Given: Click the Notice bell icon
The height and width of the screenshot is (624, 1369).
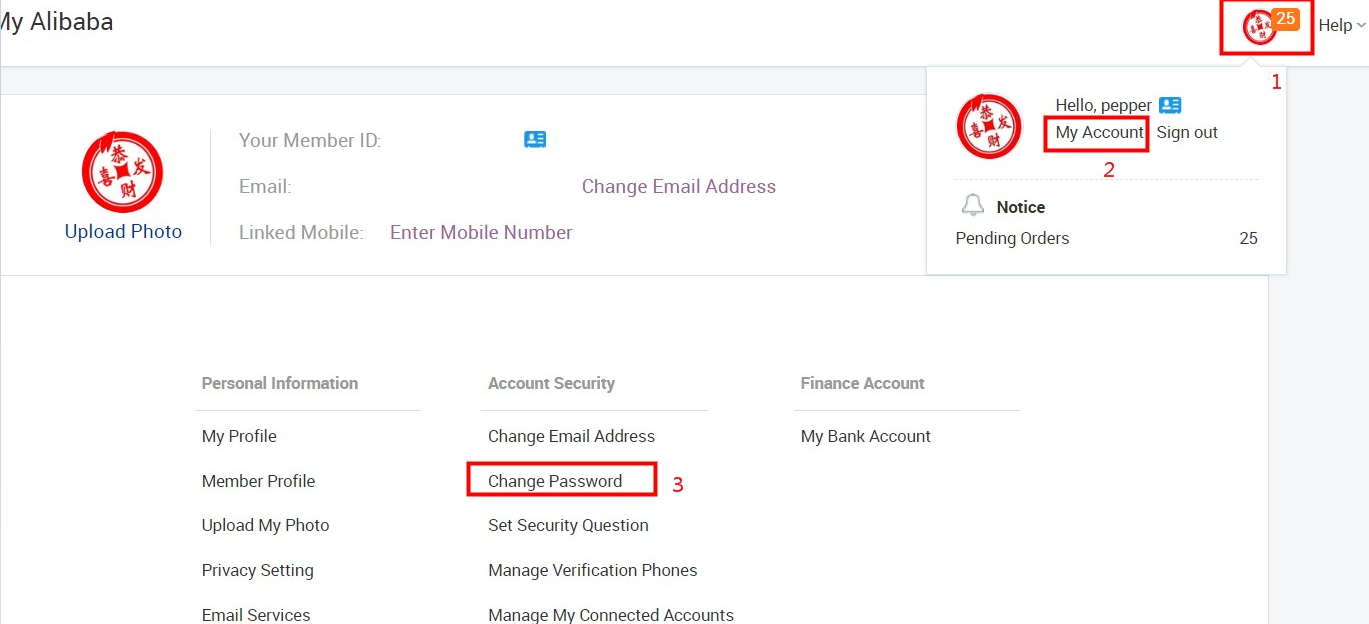Looking at the screenshot, I should [972, 206].
